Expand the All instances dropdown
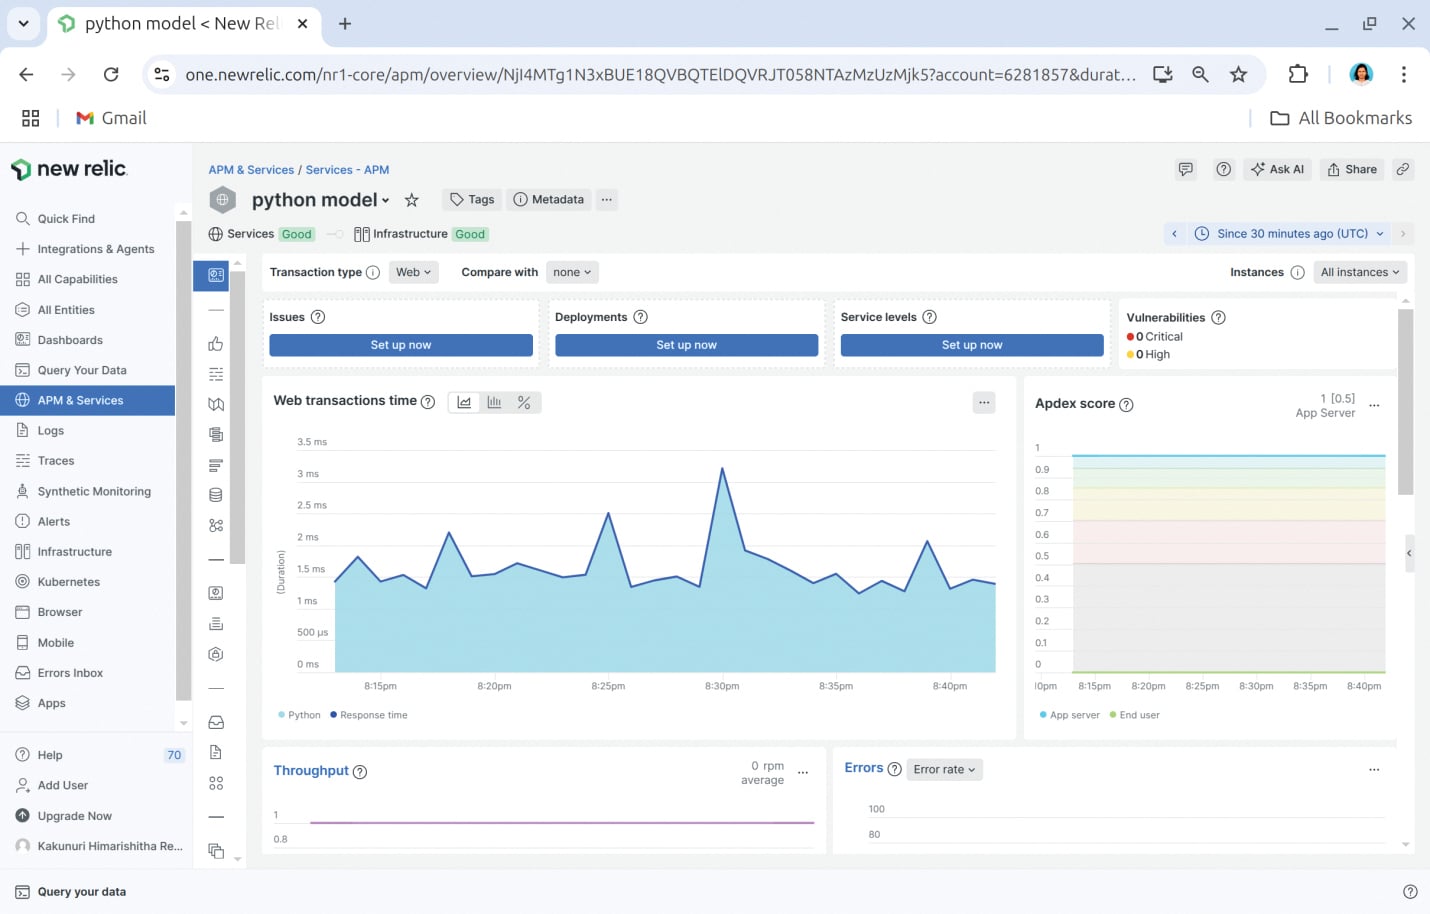 (1359, 272)
